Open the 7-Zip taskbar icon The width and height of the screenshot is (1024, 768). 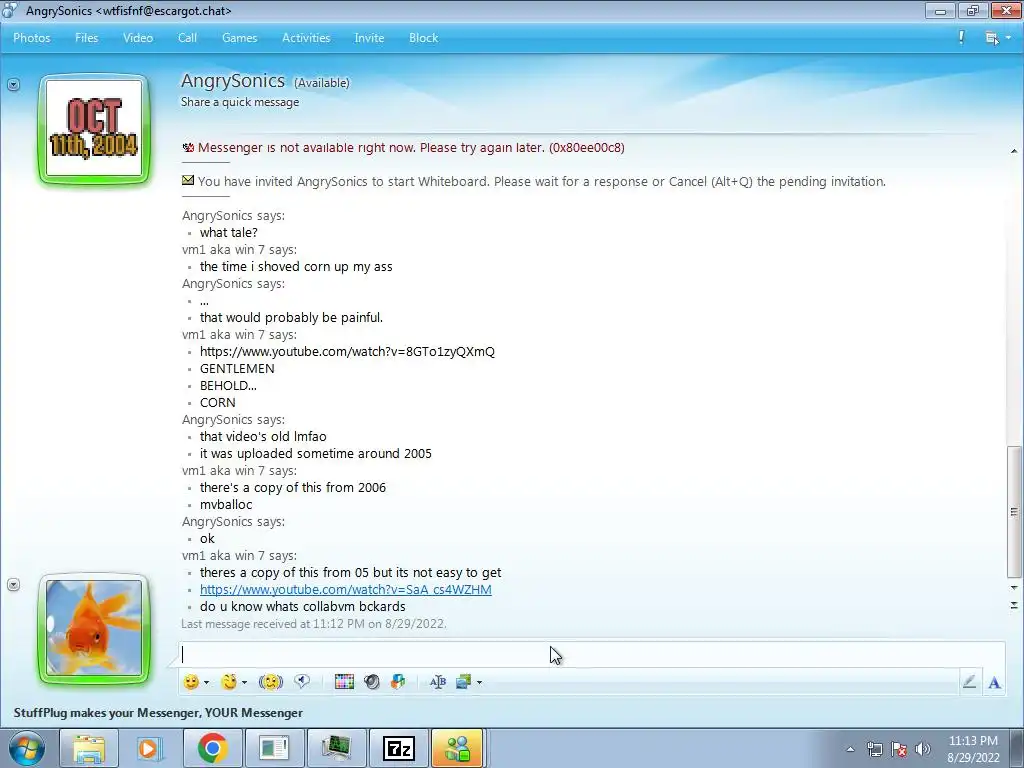tap(399, 748)
